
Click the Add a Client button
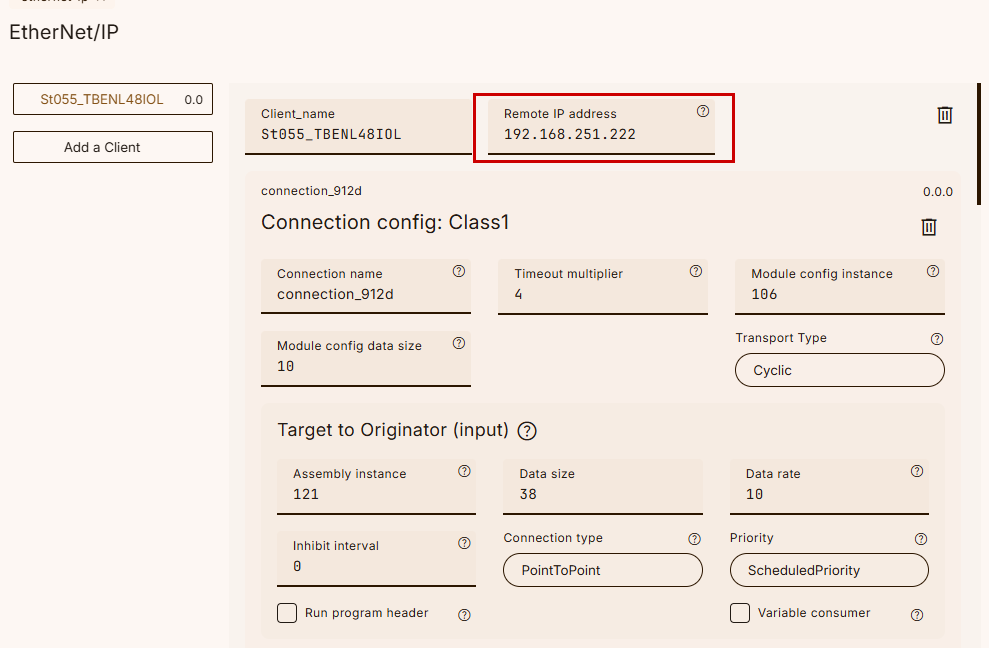coord(112,147)
